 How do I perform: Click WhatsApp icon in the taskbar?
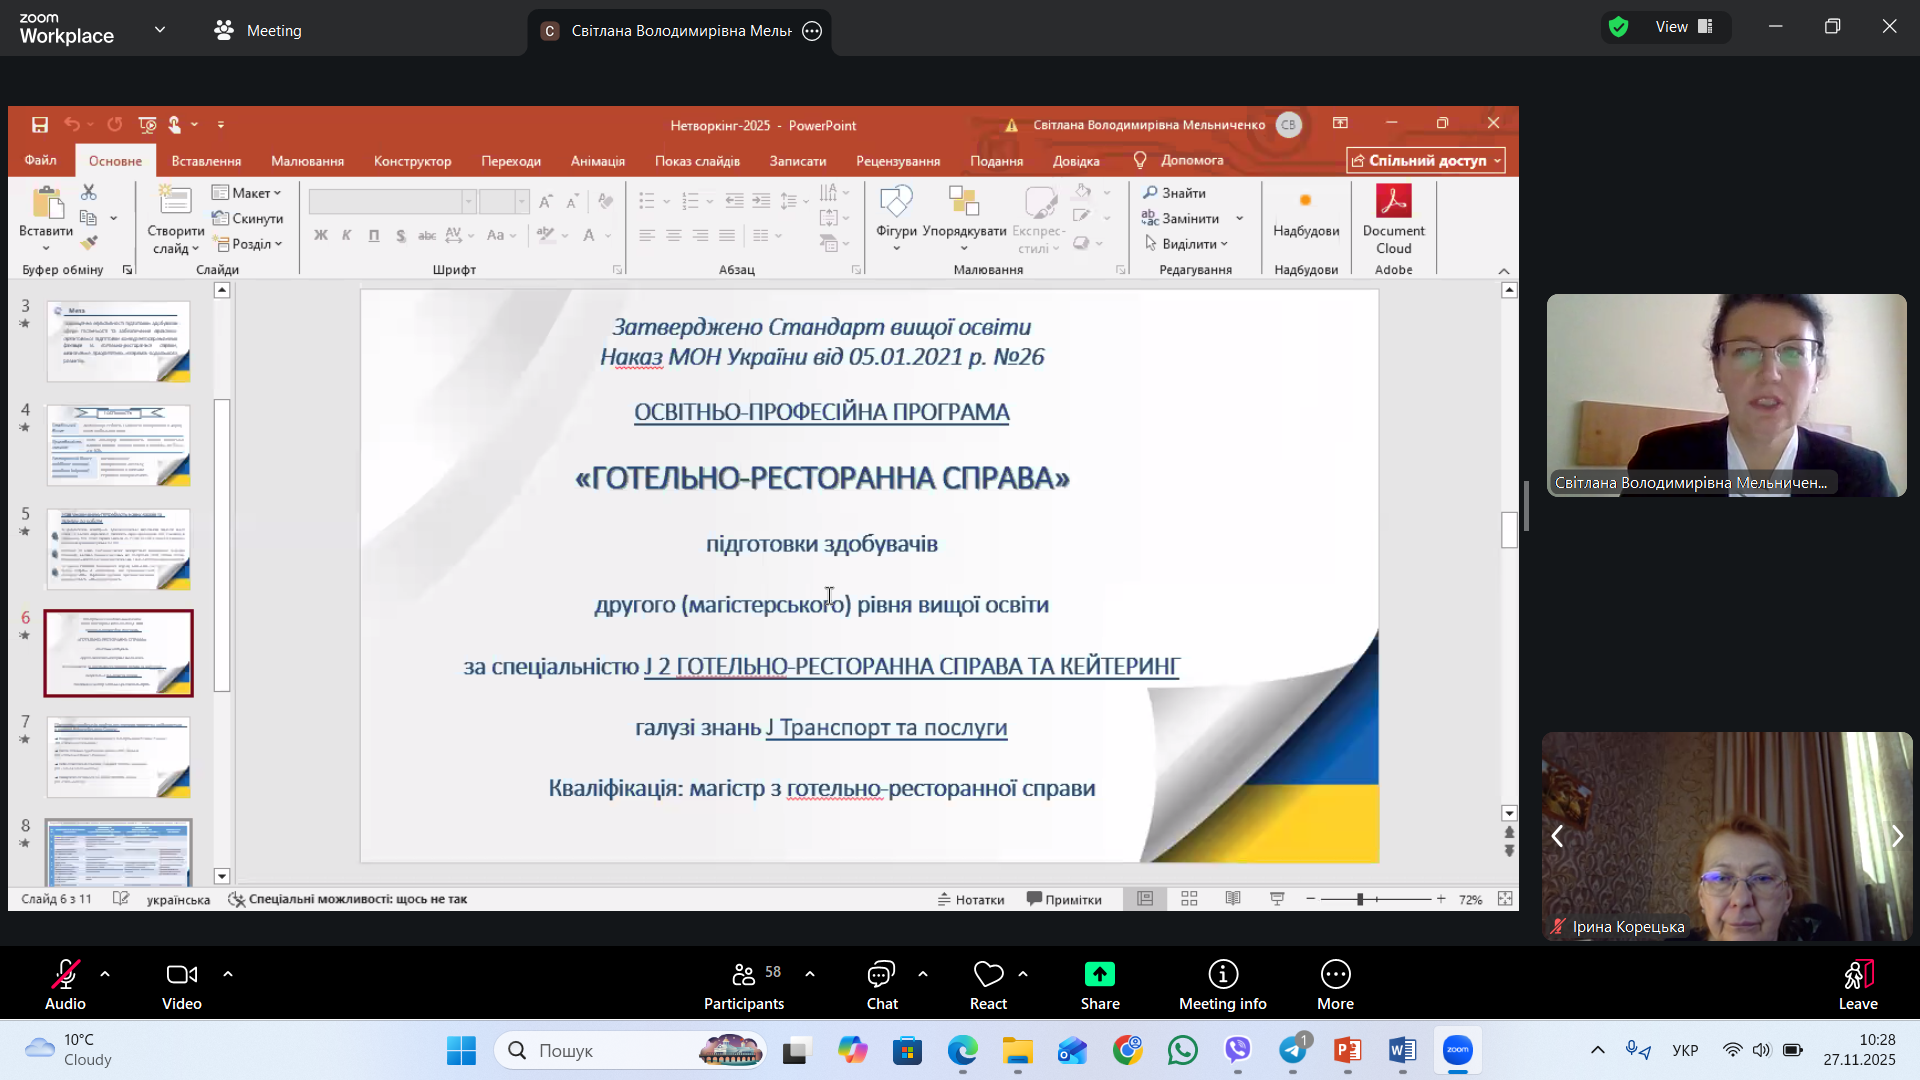click(1183, 1051)
